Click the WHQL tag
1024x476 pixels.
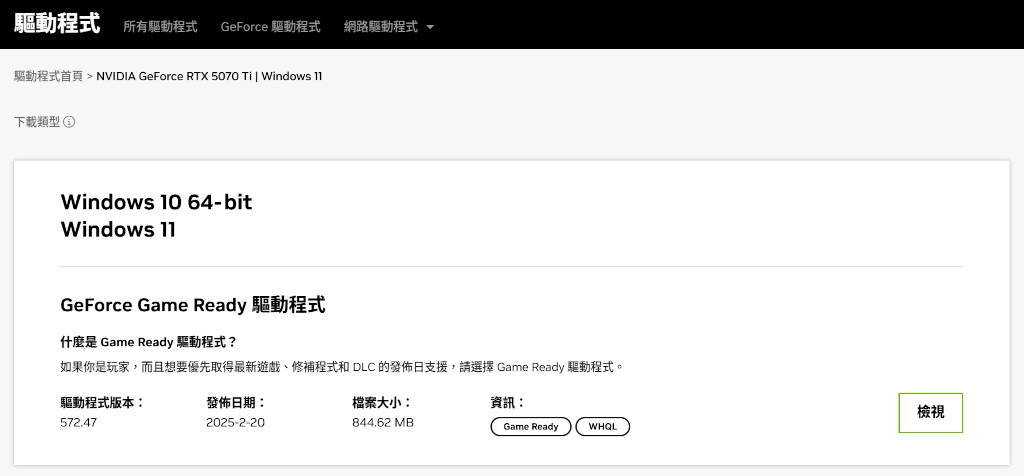[x=603, y=426]
